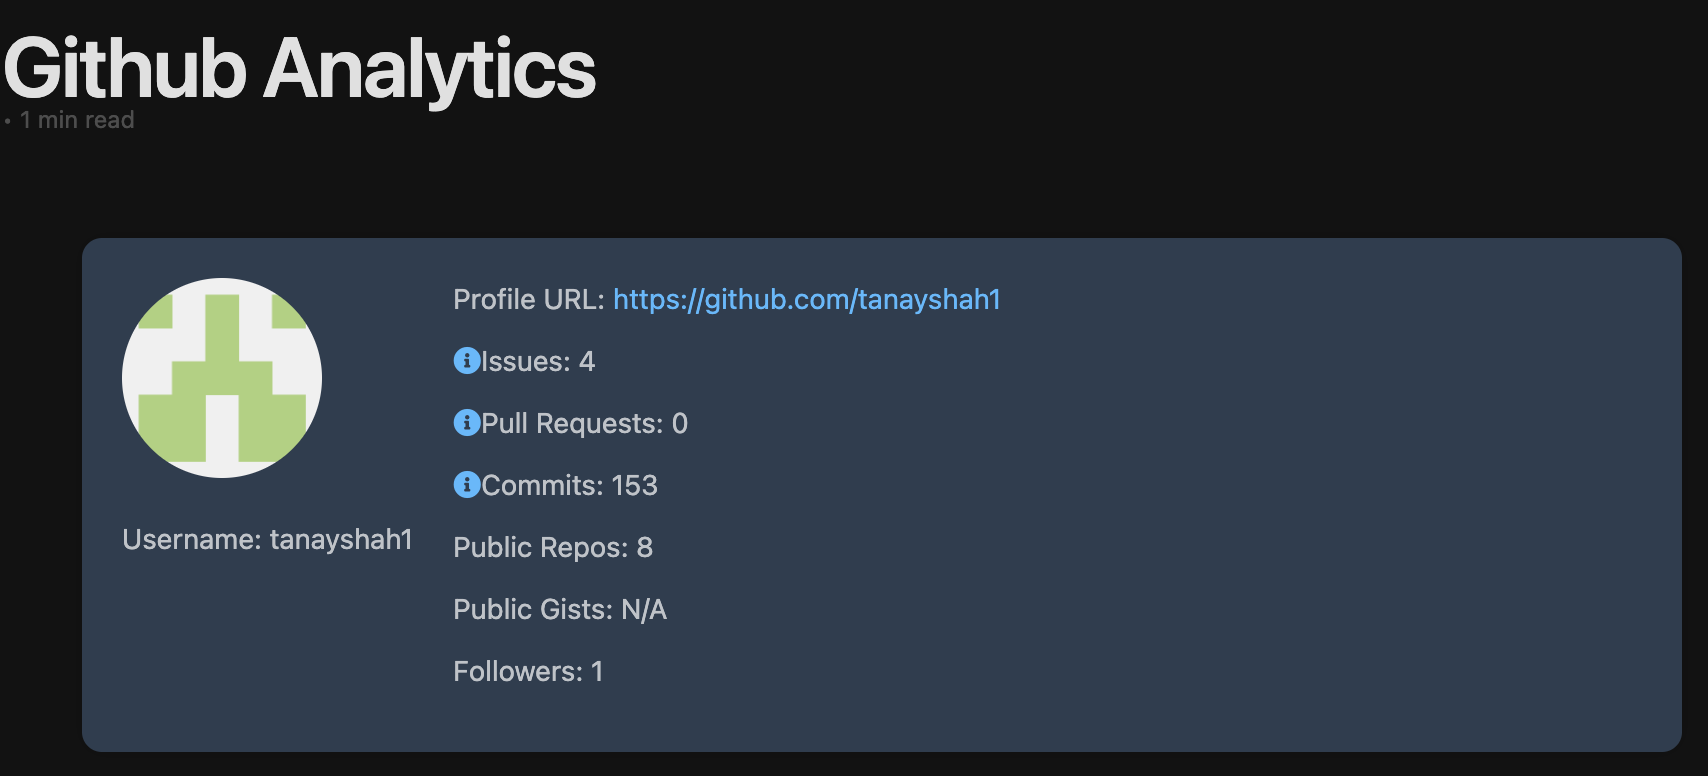1708x776 pixels.
Task: Click the Followers: 1 line
Action: click(x=527, y=672)
